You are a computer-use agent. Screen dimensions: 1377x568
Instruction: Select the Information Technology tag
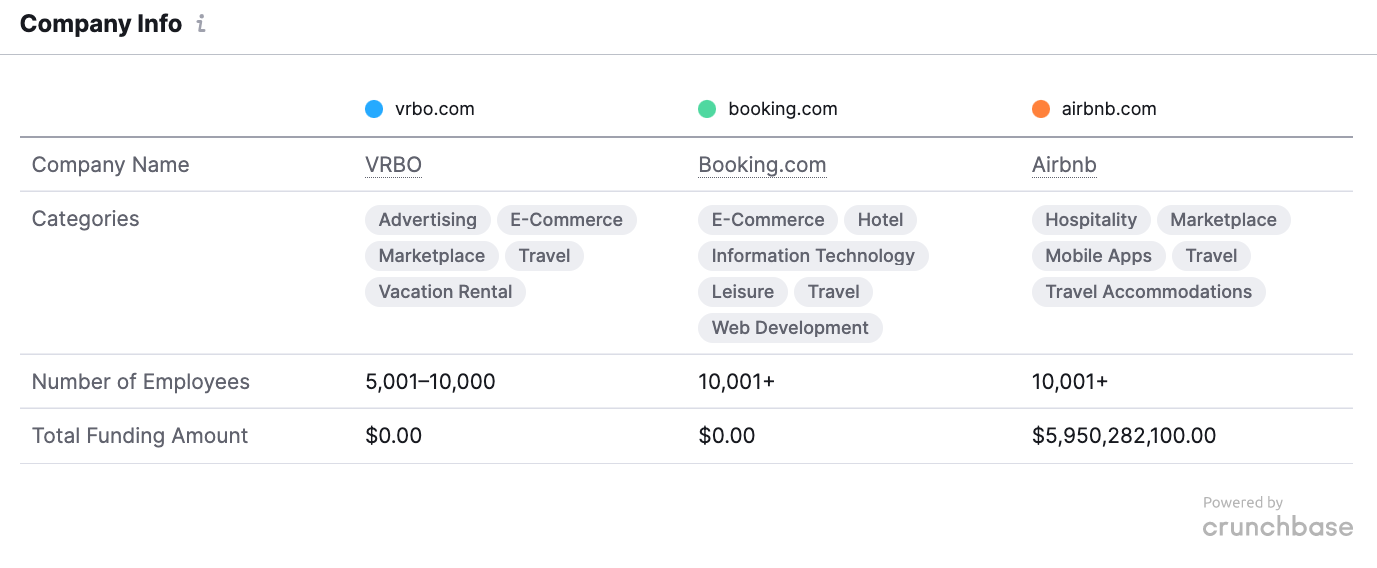coord(813,256)
